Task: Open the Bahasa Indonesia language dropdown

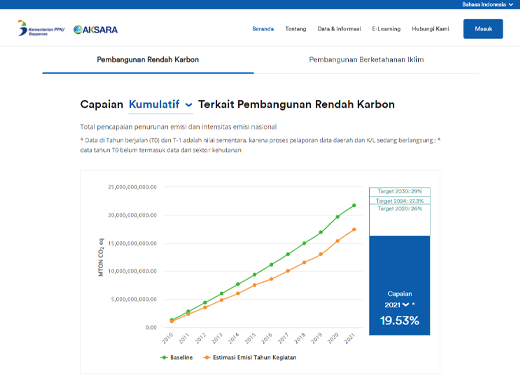Action: coord(487,4)
